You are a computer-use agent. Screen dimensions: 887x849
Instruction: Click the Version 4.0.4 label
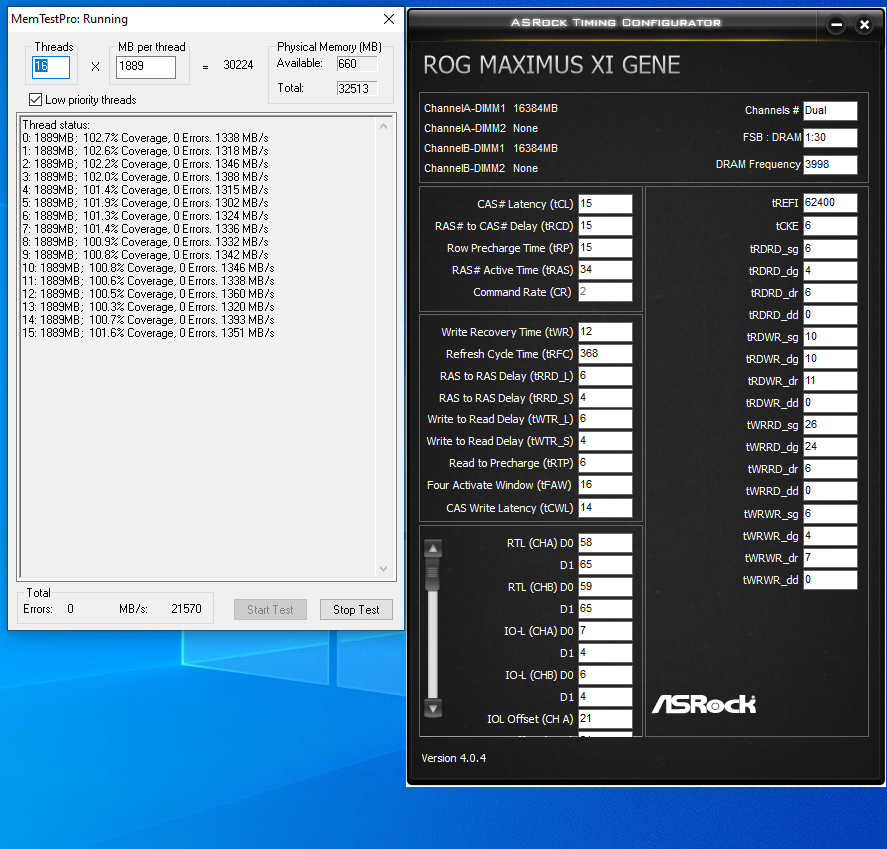pyautogui.click(x=454, y=759)
